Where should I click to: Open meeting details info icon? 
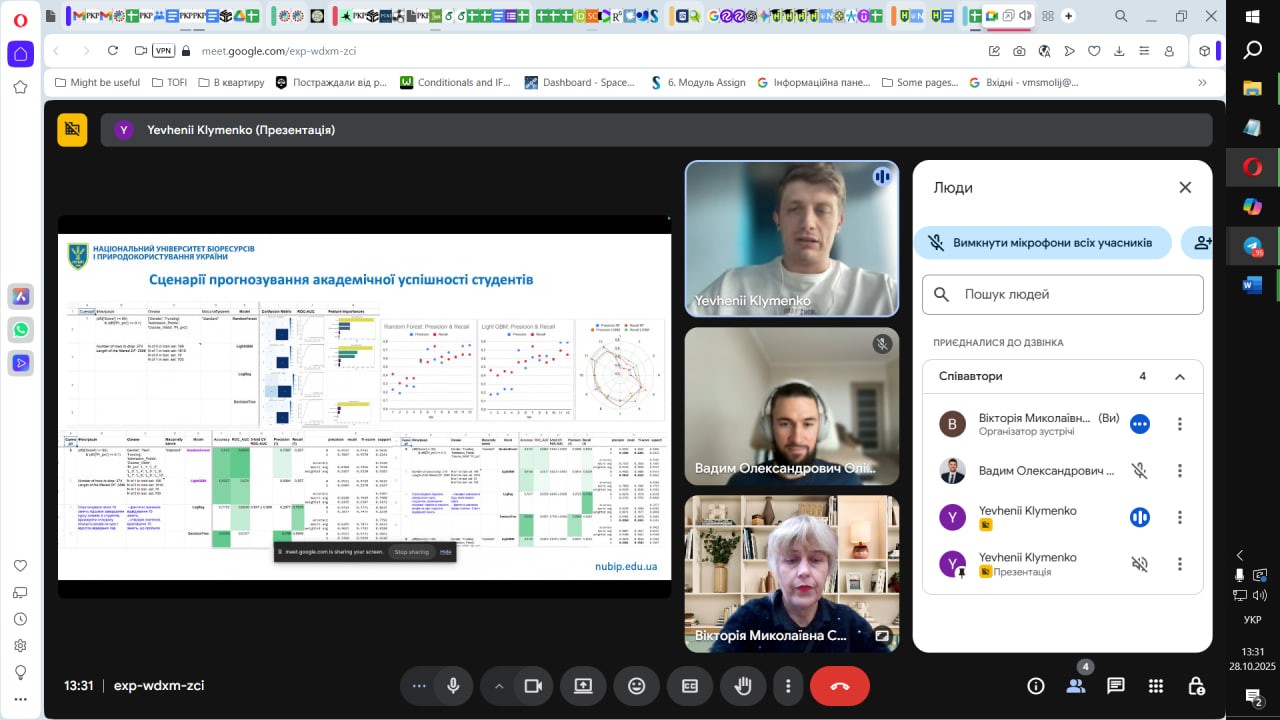click(1036, 686)
